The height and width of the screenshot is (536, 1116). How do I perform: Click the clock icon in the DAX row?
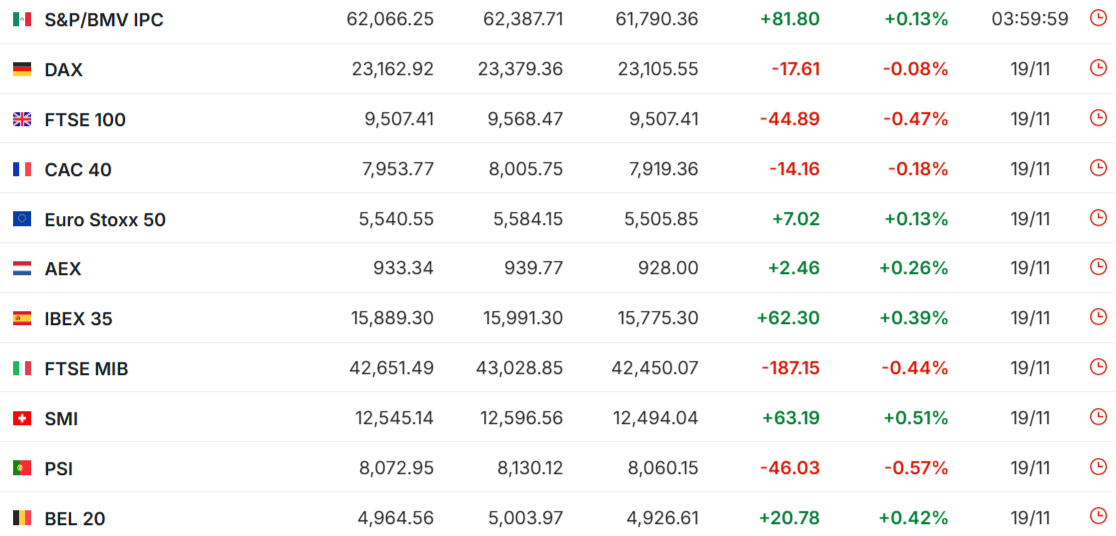[1097, 68]
